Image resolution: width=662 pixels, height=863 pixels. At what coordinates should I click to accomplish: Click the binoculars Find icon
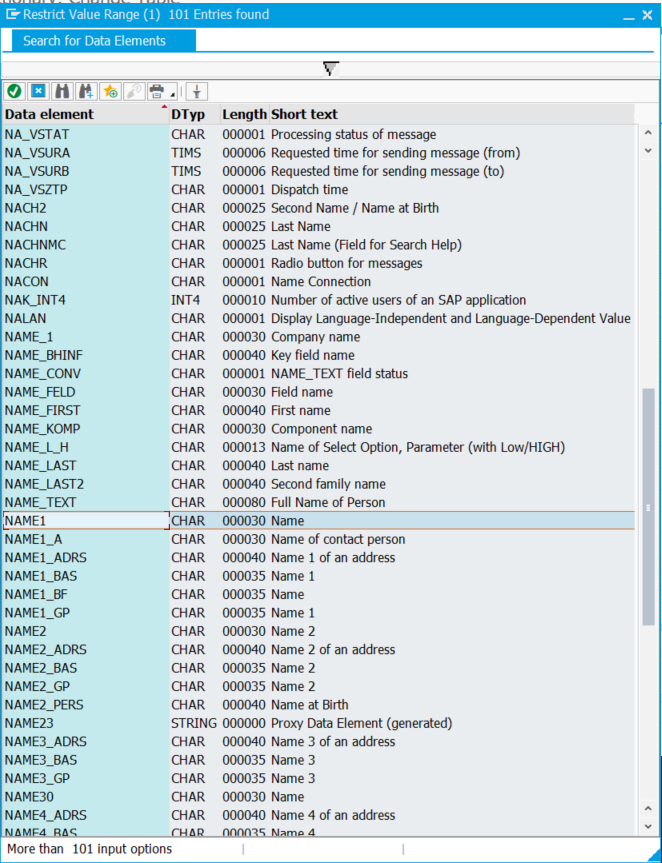point(62,91)
